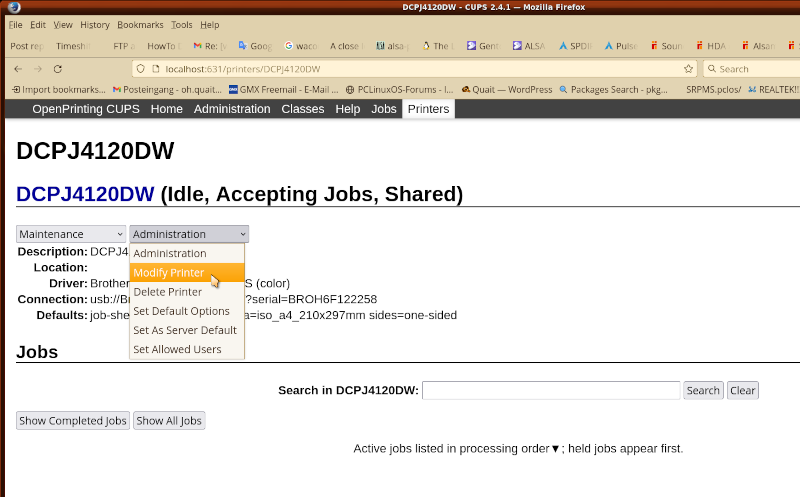
Task: Select Delete Printer option
Action: click(167, 292)
